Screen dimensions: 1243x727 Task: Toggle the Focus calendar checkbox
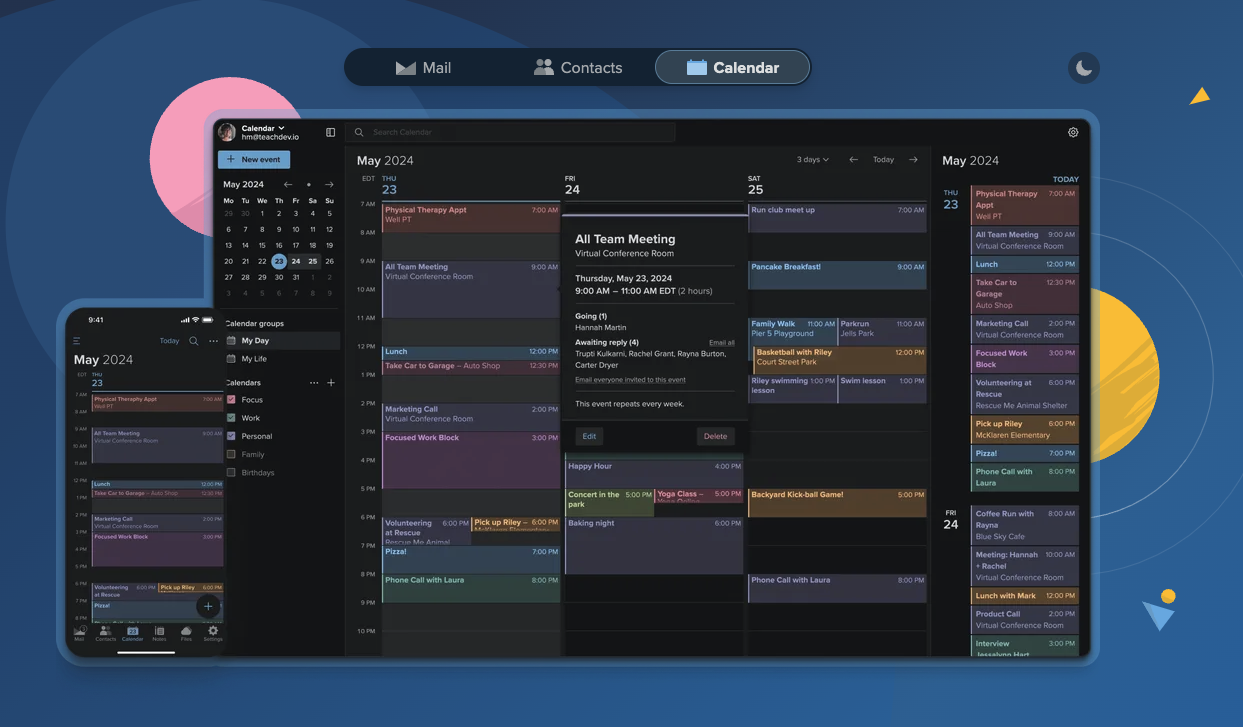tap(231, 400)
